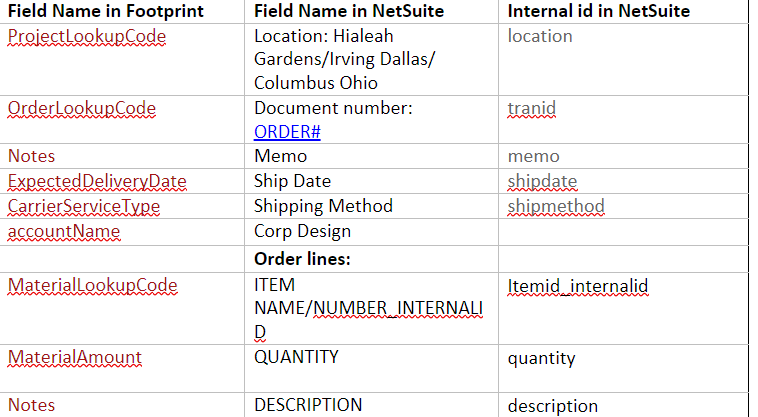Select the CarrierServiceType cell
The image size is (758, 417).
coord(84,206)
